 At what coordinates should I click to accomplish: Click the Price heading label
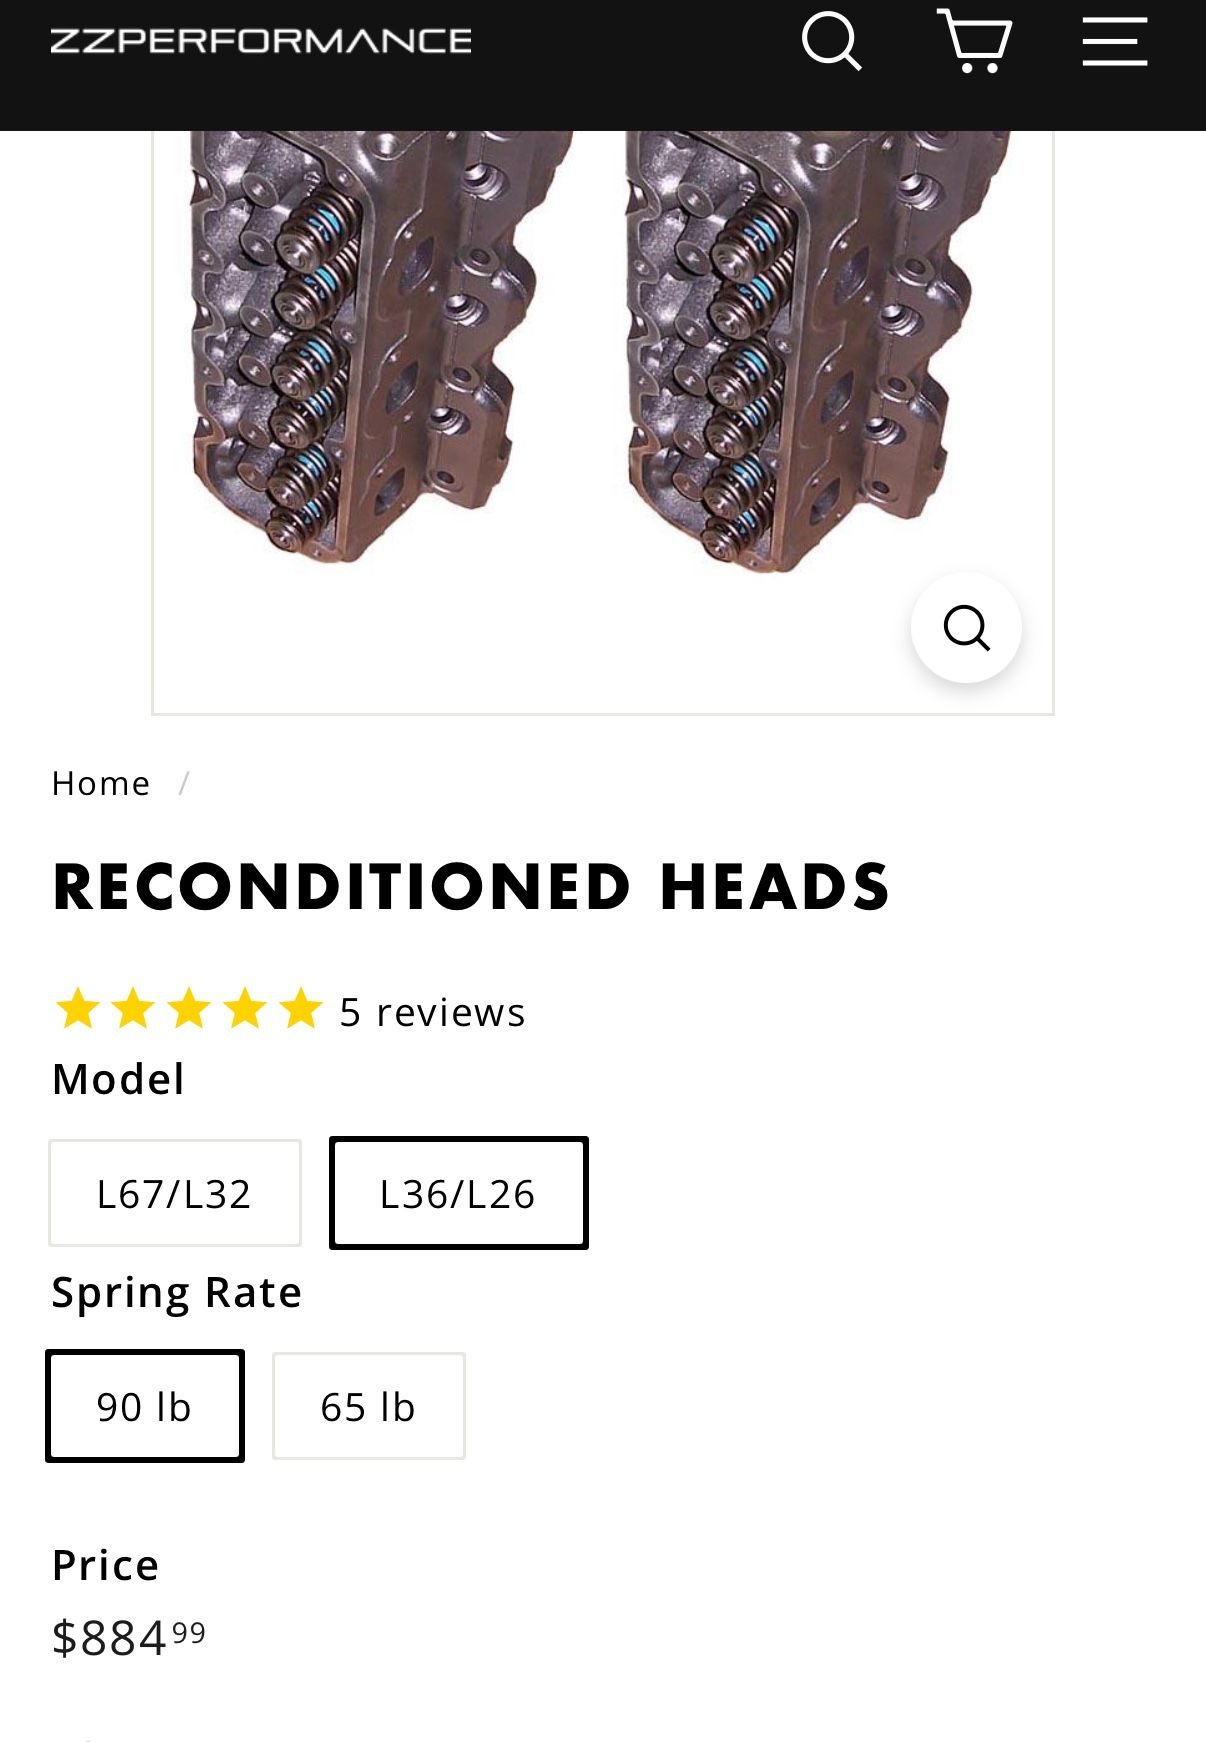105,1565
